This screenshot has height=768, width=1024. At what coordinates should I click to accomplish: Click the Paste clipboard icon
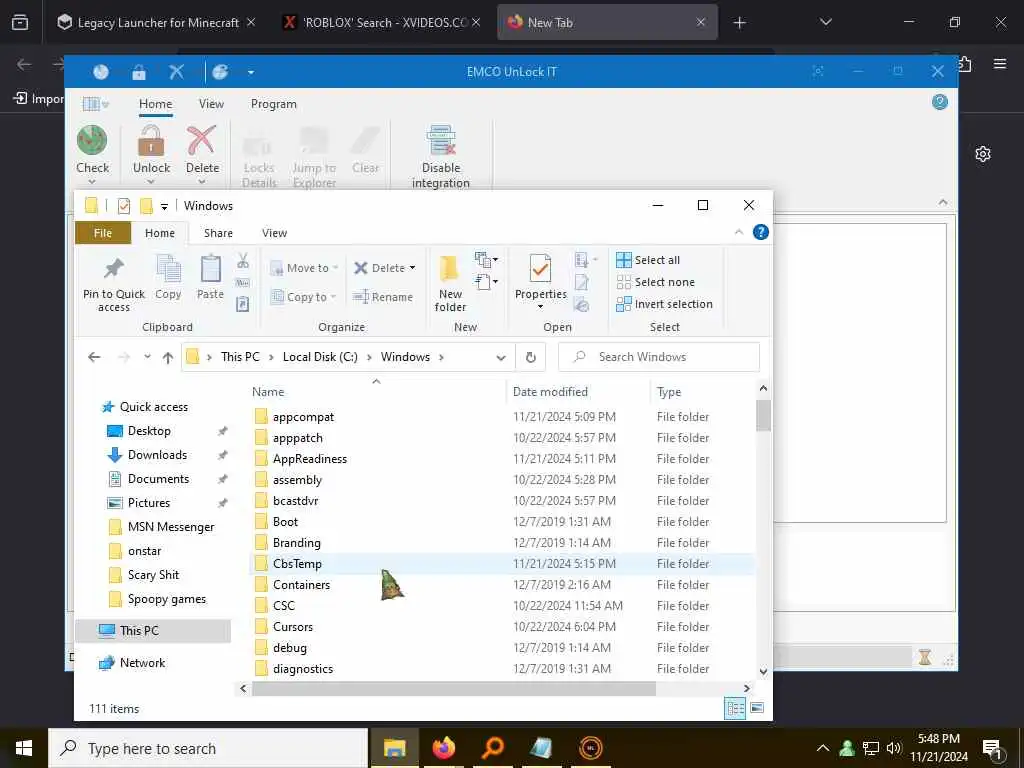coord(210,268)
